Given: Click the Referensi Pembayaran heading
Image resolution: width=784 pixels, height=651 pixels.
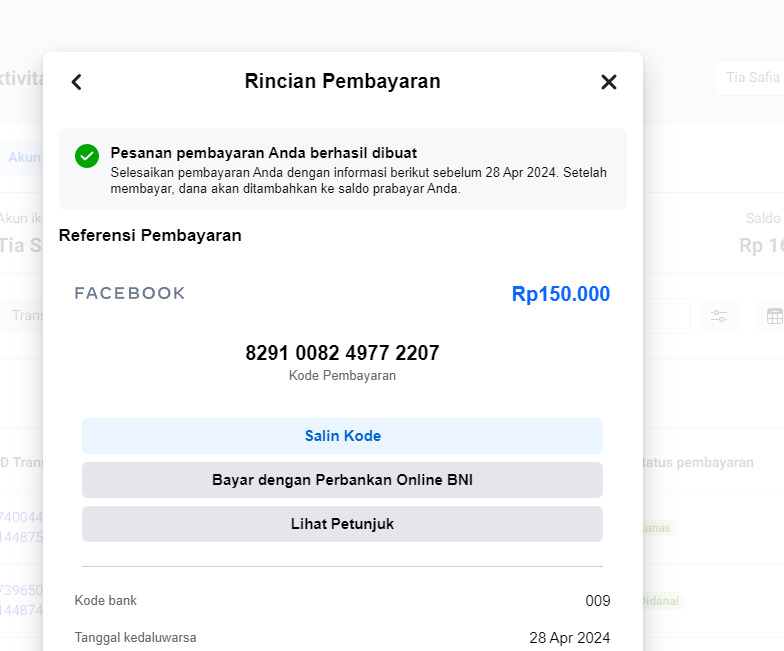Looking at the screenshot, I should tap(150, 236).
